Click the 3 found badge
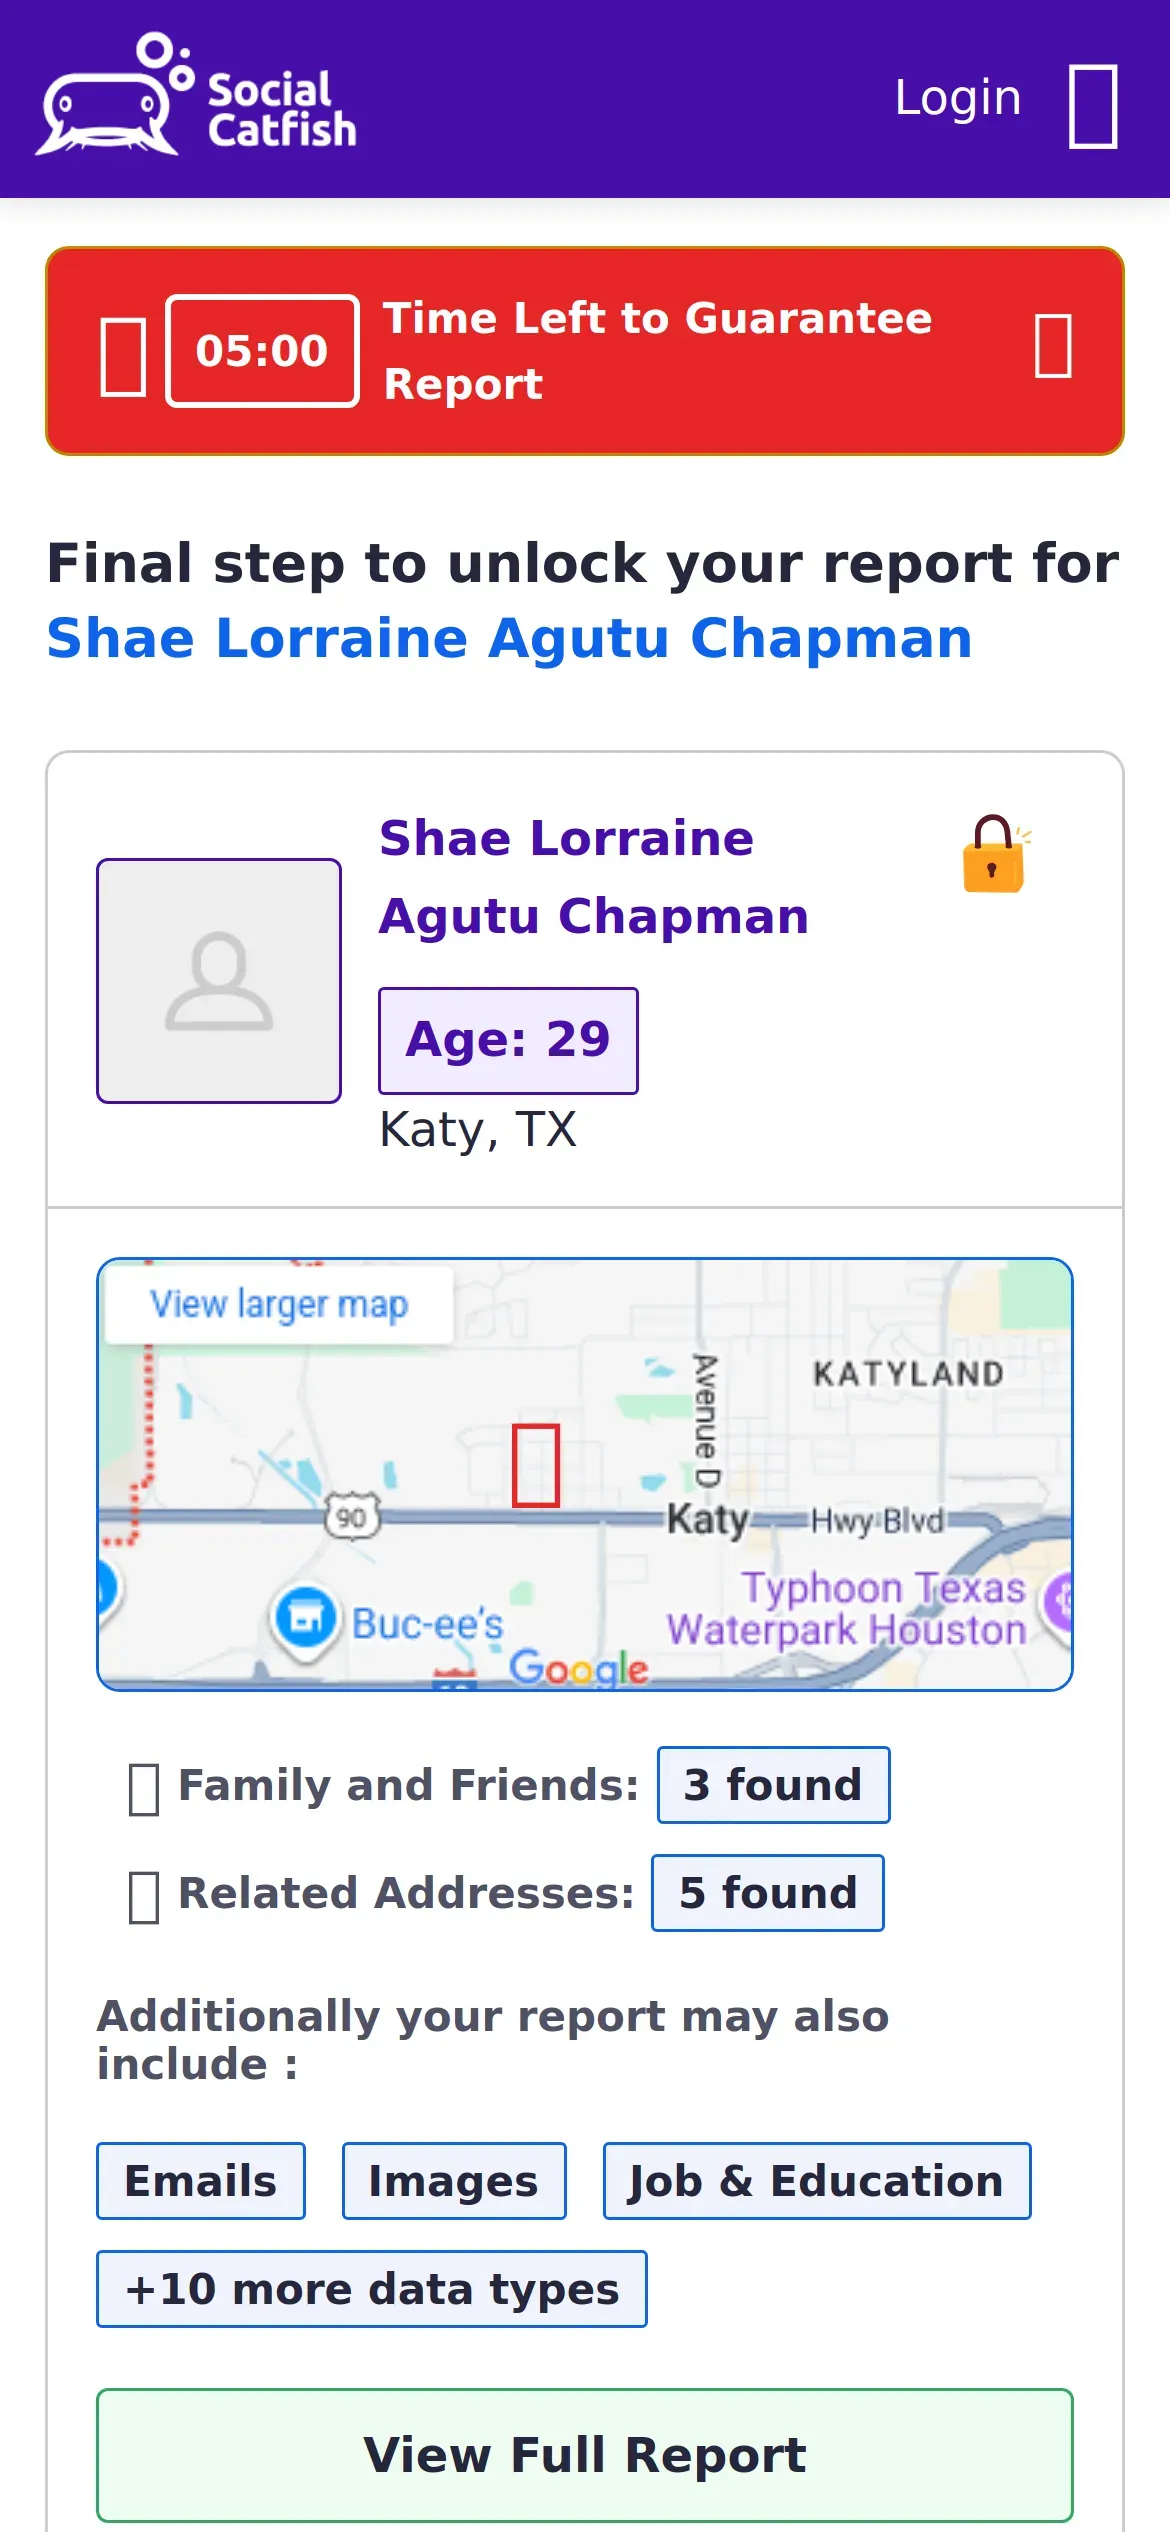Image resolution: width=1170 pixels, height=2532 pixels. pyautogui.click(x=773, y=1785)
